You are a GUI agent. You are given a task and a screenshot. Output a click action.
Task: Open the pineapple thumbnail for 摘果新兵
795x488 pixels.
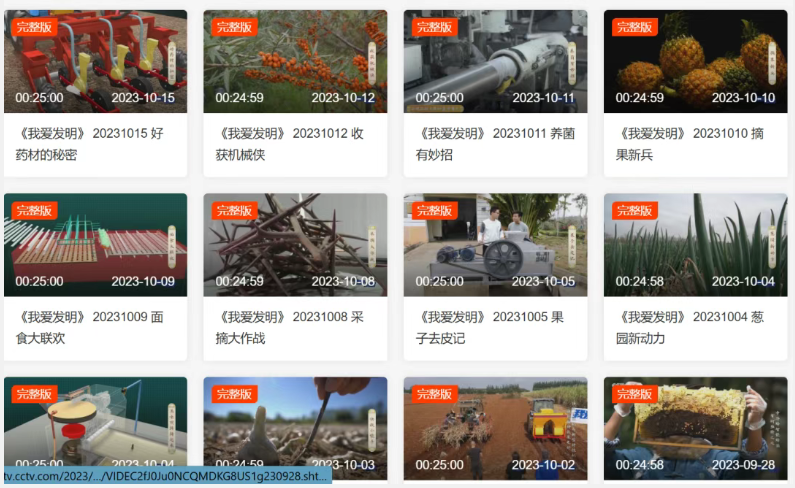695,62
